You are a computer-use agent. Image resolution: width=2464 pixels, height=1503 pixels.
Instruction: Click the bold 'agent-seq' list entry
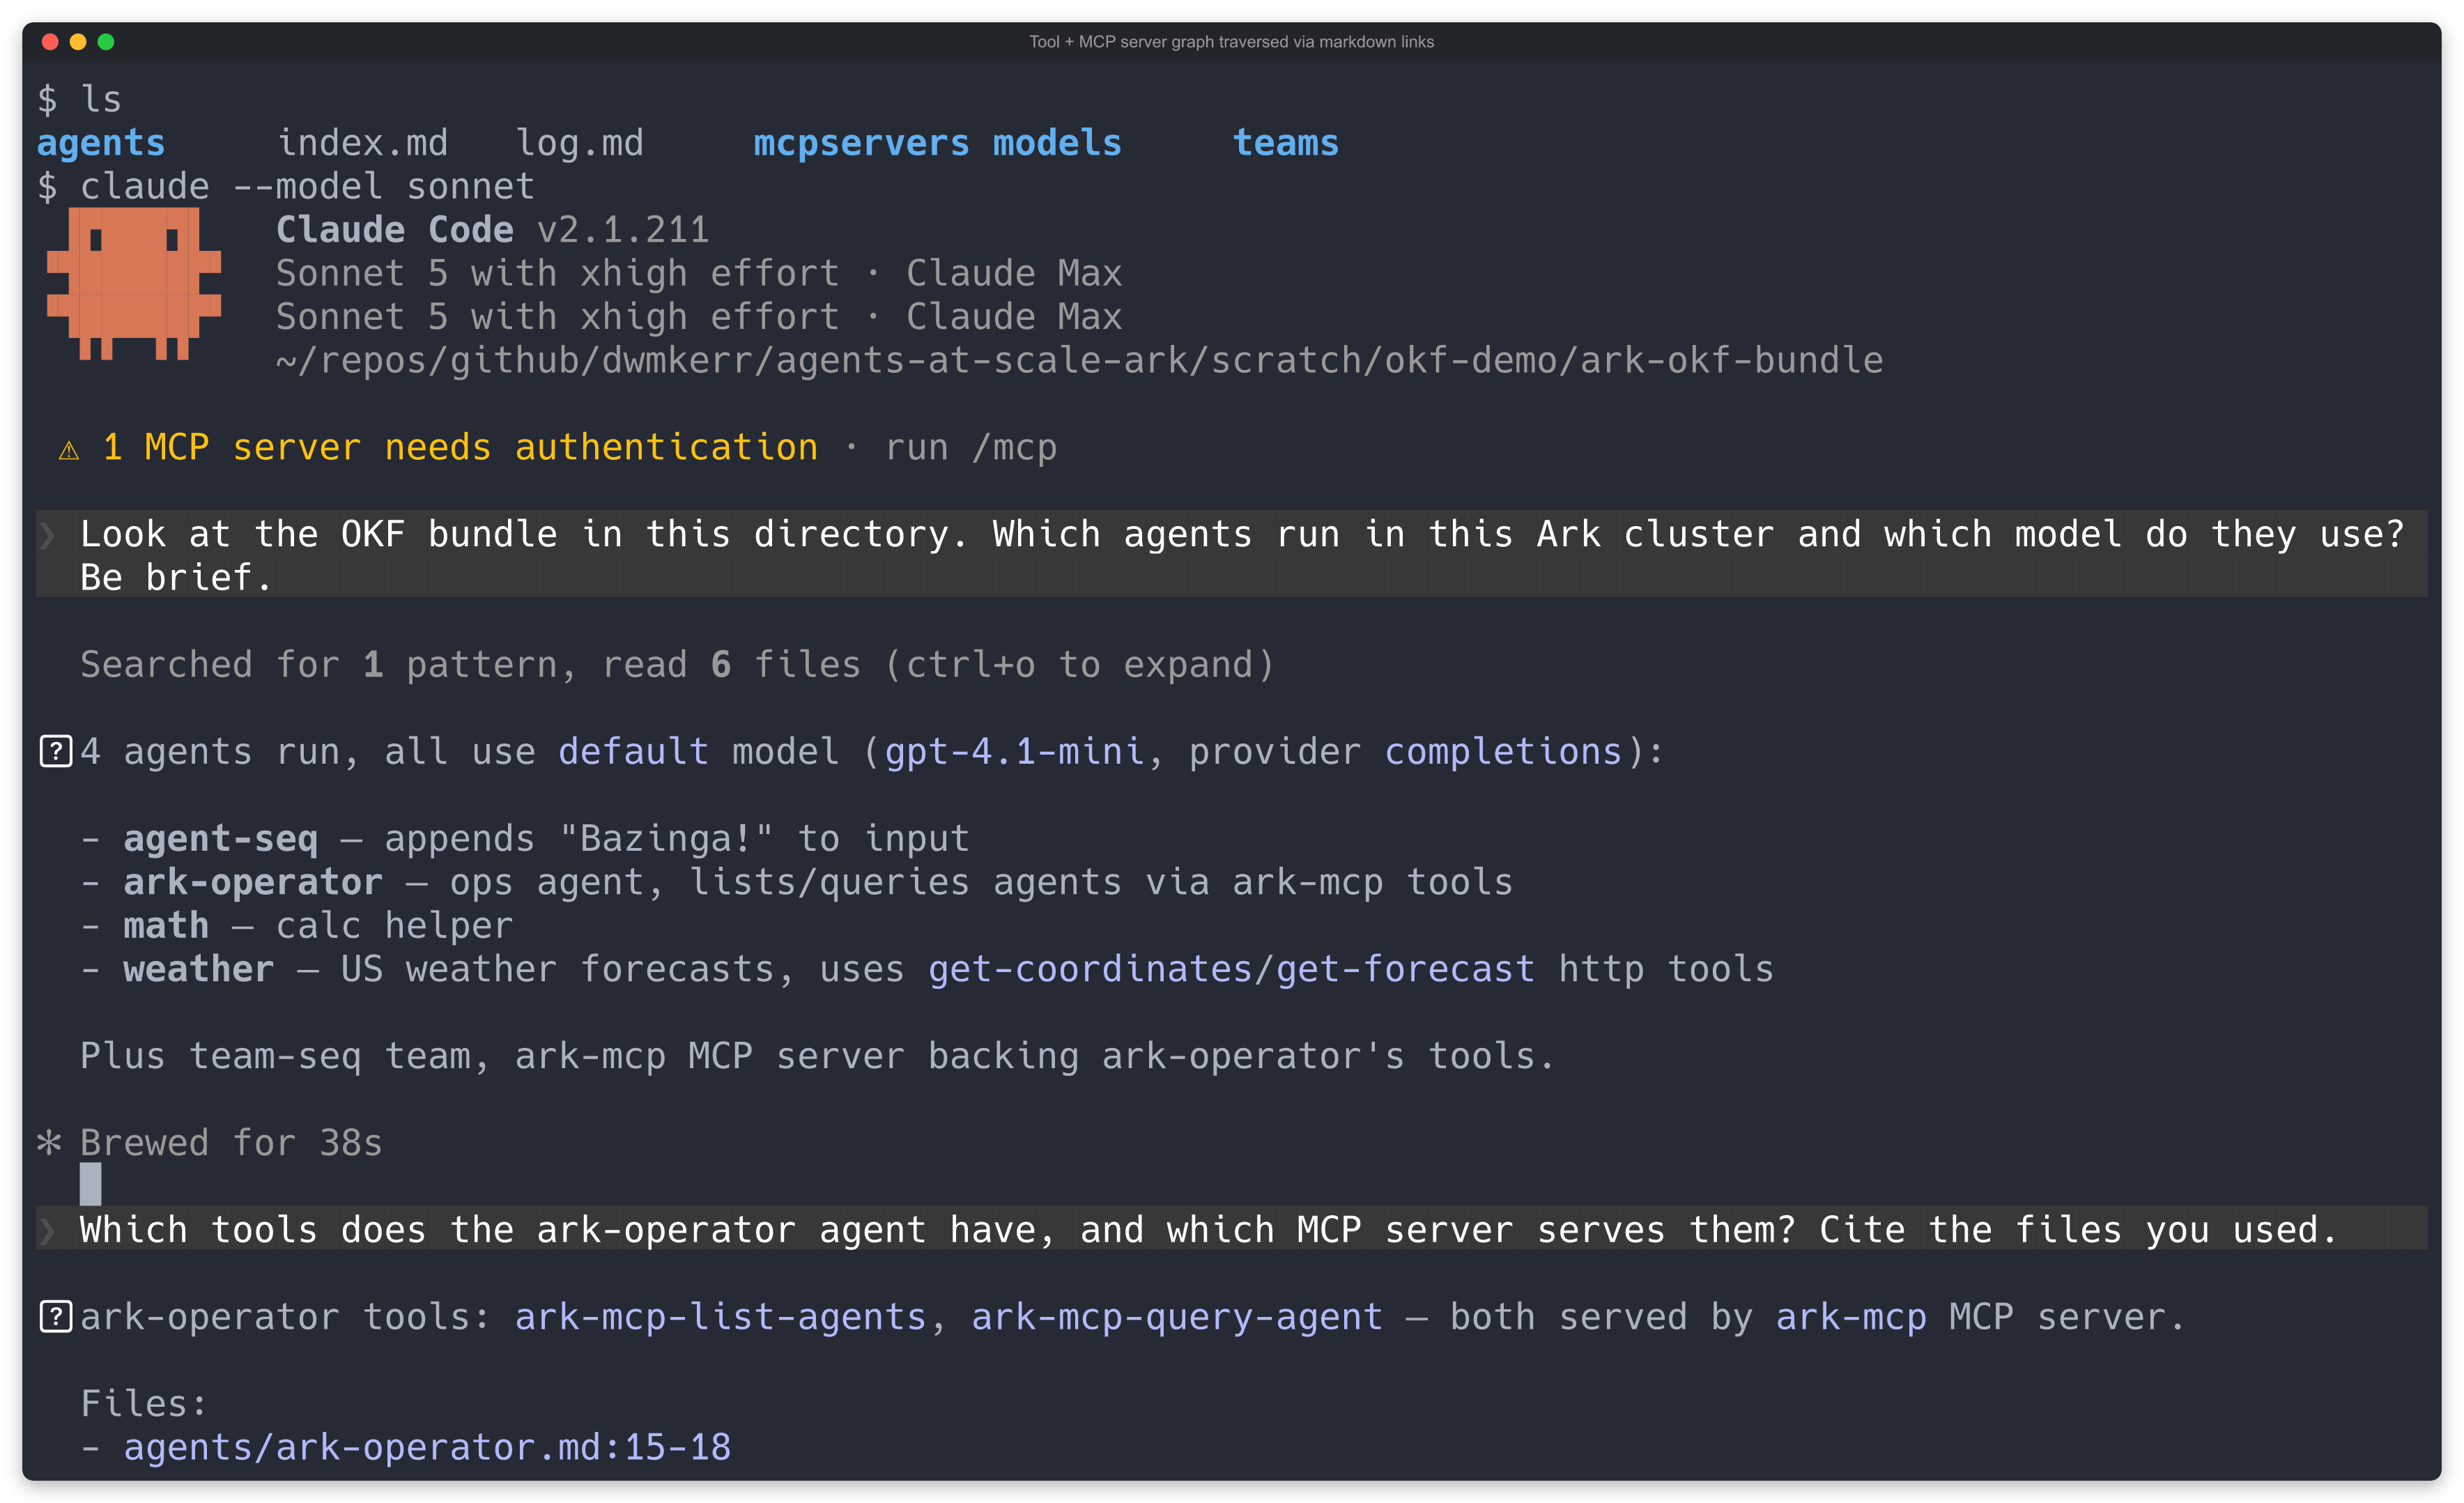tap(221, 838)
